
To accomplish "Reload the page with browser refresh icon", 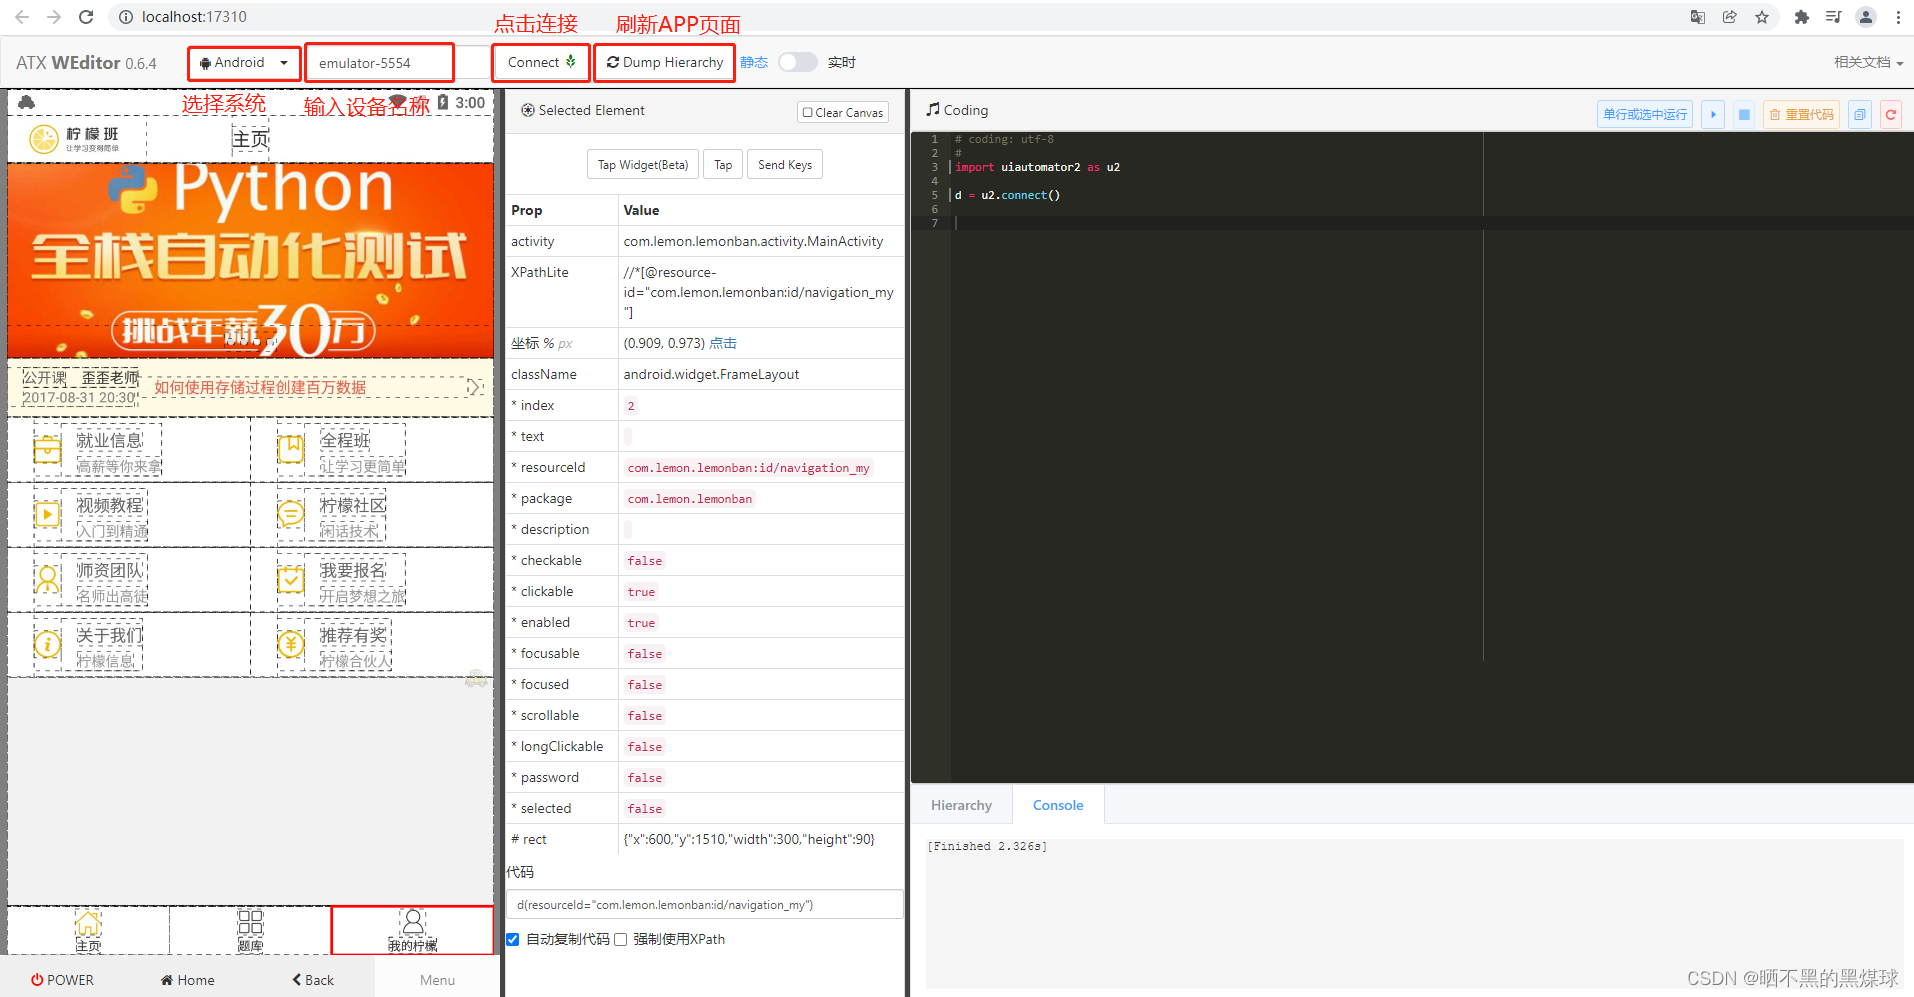I will tap(86, 17).
